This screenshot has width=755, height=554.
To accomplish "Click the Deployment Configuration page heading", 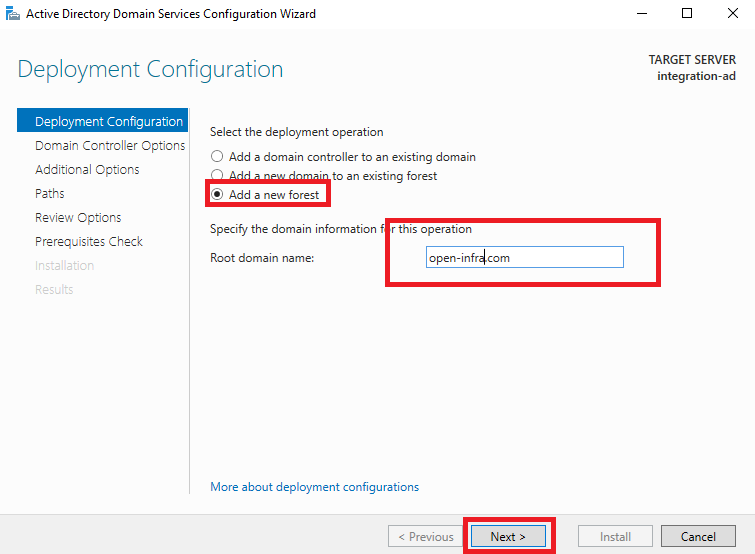I will (150, 69).
